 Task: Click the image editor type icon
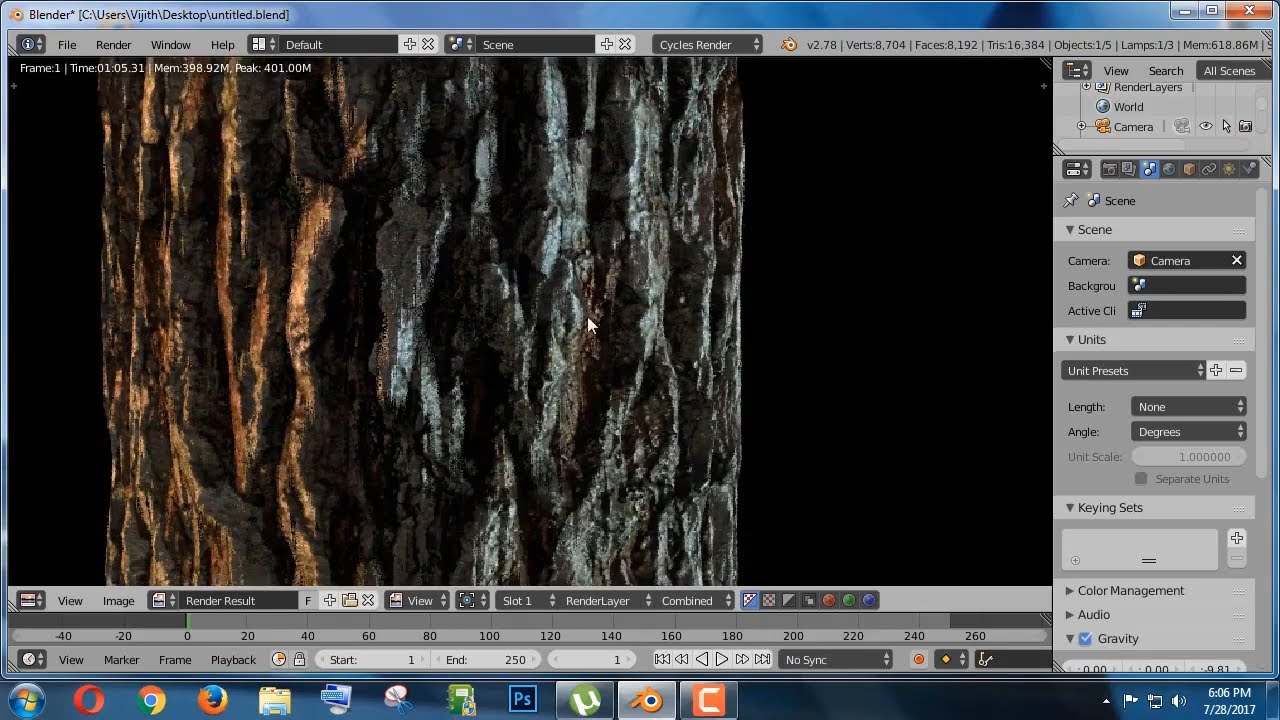(32, 600)
